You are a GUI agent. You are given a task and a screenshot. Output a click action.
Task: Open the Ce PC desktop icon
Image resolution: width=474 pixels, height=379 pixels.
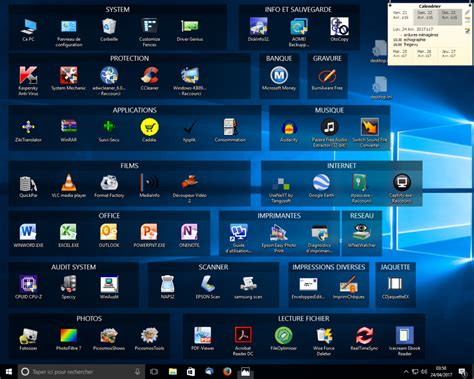[x=28, y=27]
